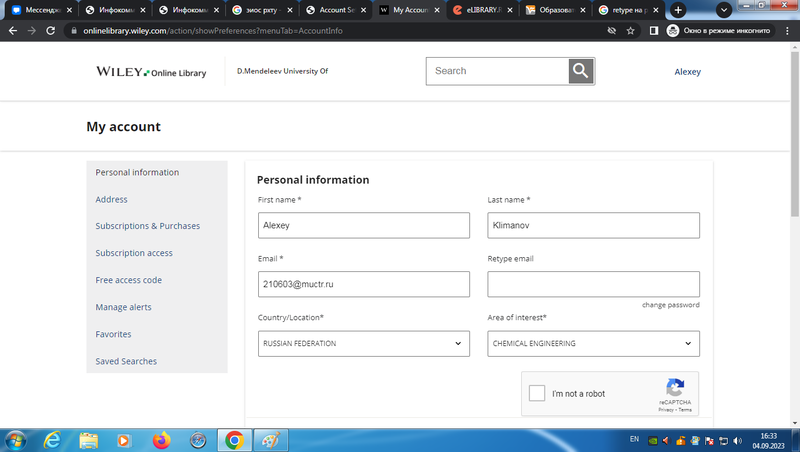Open the Area of interest dropdown
The width and height of the screenshot is (800, 452).
[593, 343]
